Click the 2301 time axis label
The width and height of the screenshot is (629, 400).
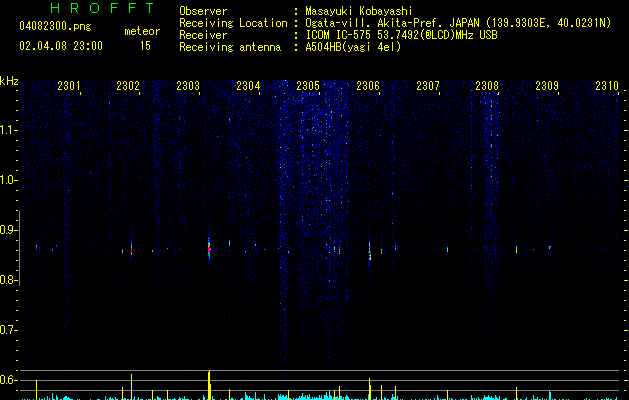click(x=69, y=86)
